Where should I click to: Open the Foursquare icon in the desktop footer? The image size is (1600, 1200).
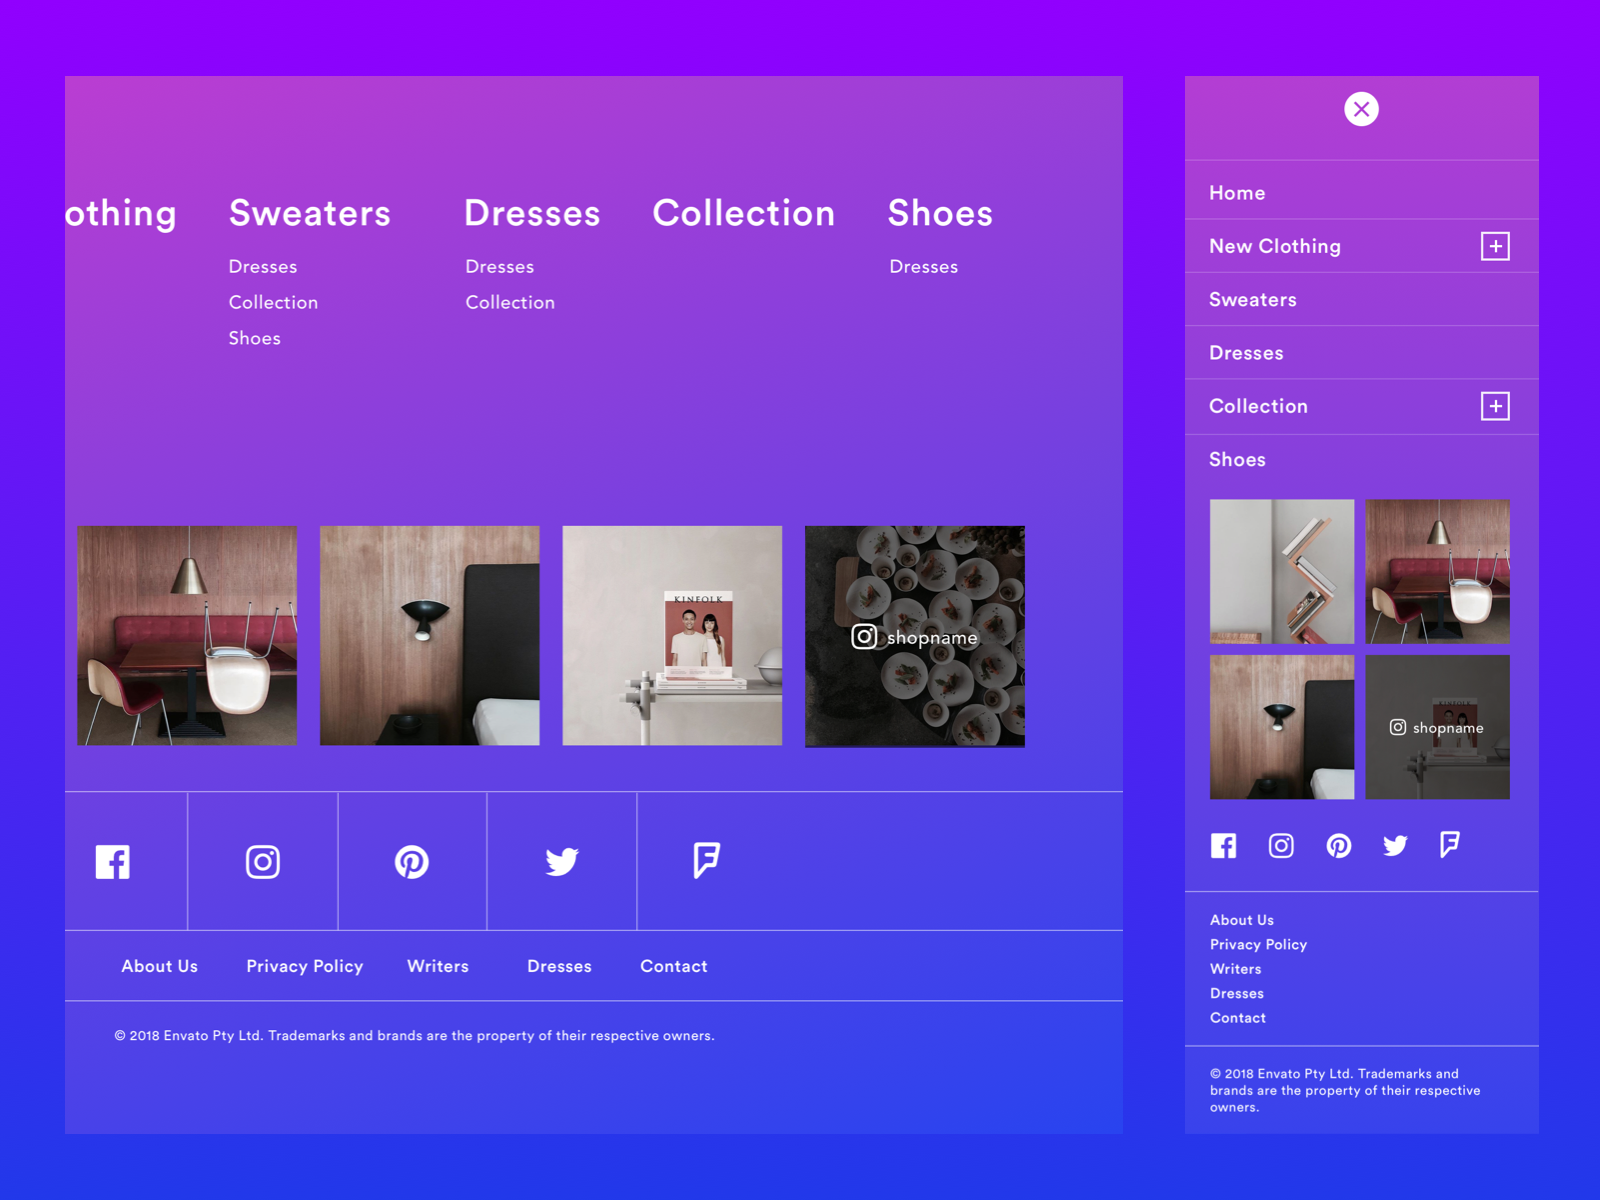tap(707, 861)
